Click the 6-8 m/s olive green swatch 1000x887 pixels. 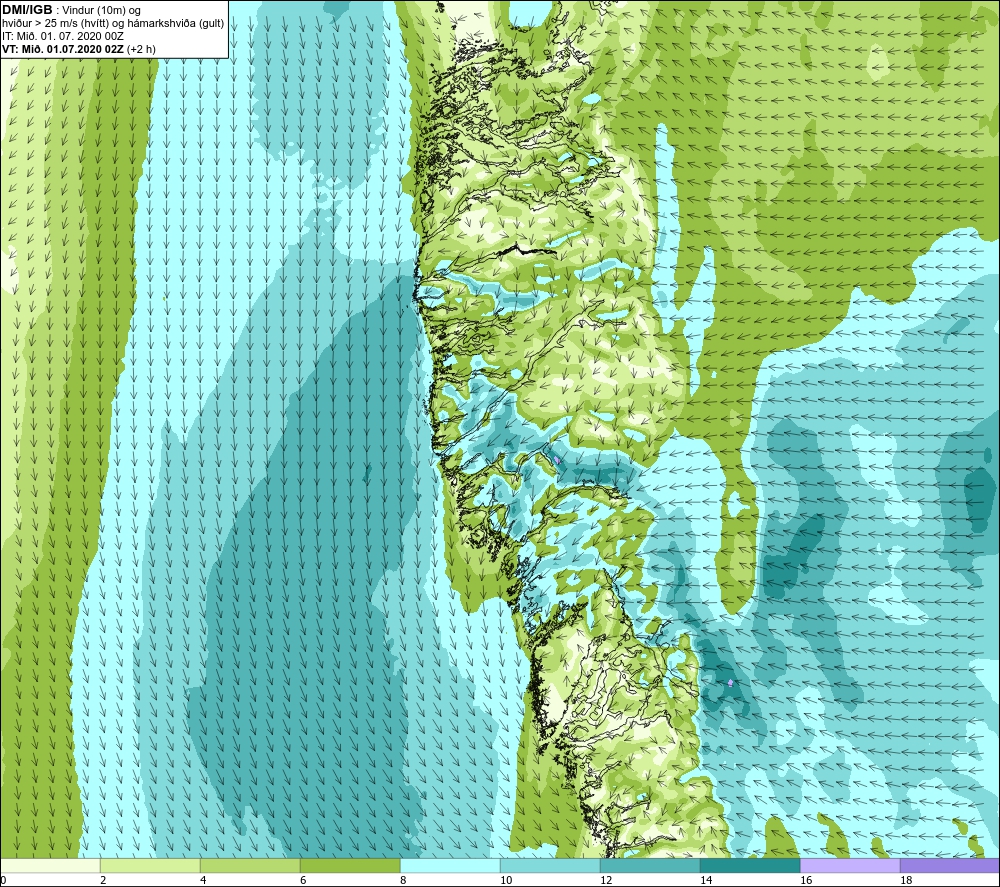pos(350,865)
